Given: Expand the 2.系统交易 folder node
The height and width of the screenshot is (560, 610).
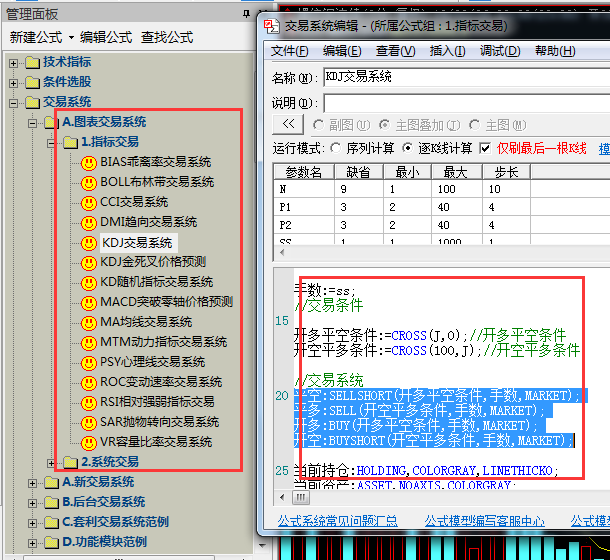Looking at the screenshot, I should pyautogui.click(x=52, y=462).
